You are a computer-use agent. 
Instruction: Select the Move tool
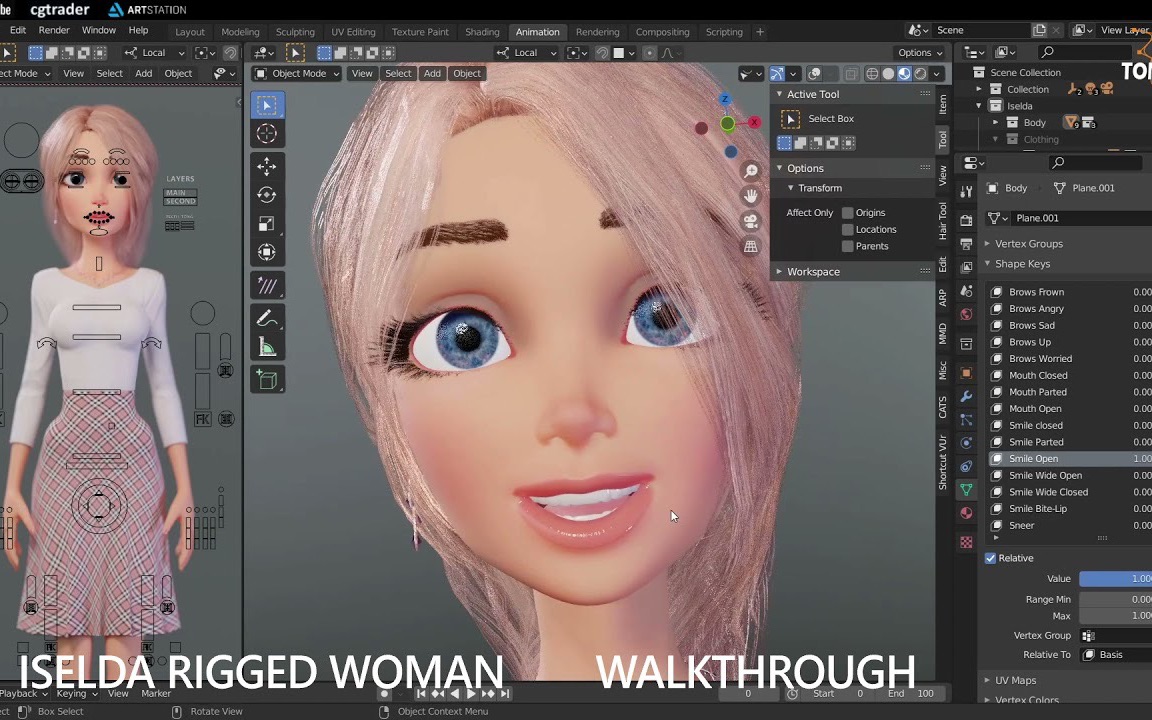point(266,165)
